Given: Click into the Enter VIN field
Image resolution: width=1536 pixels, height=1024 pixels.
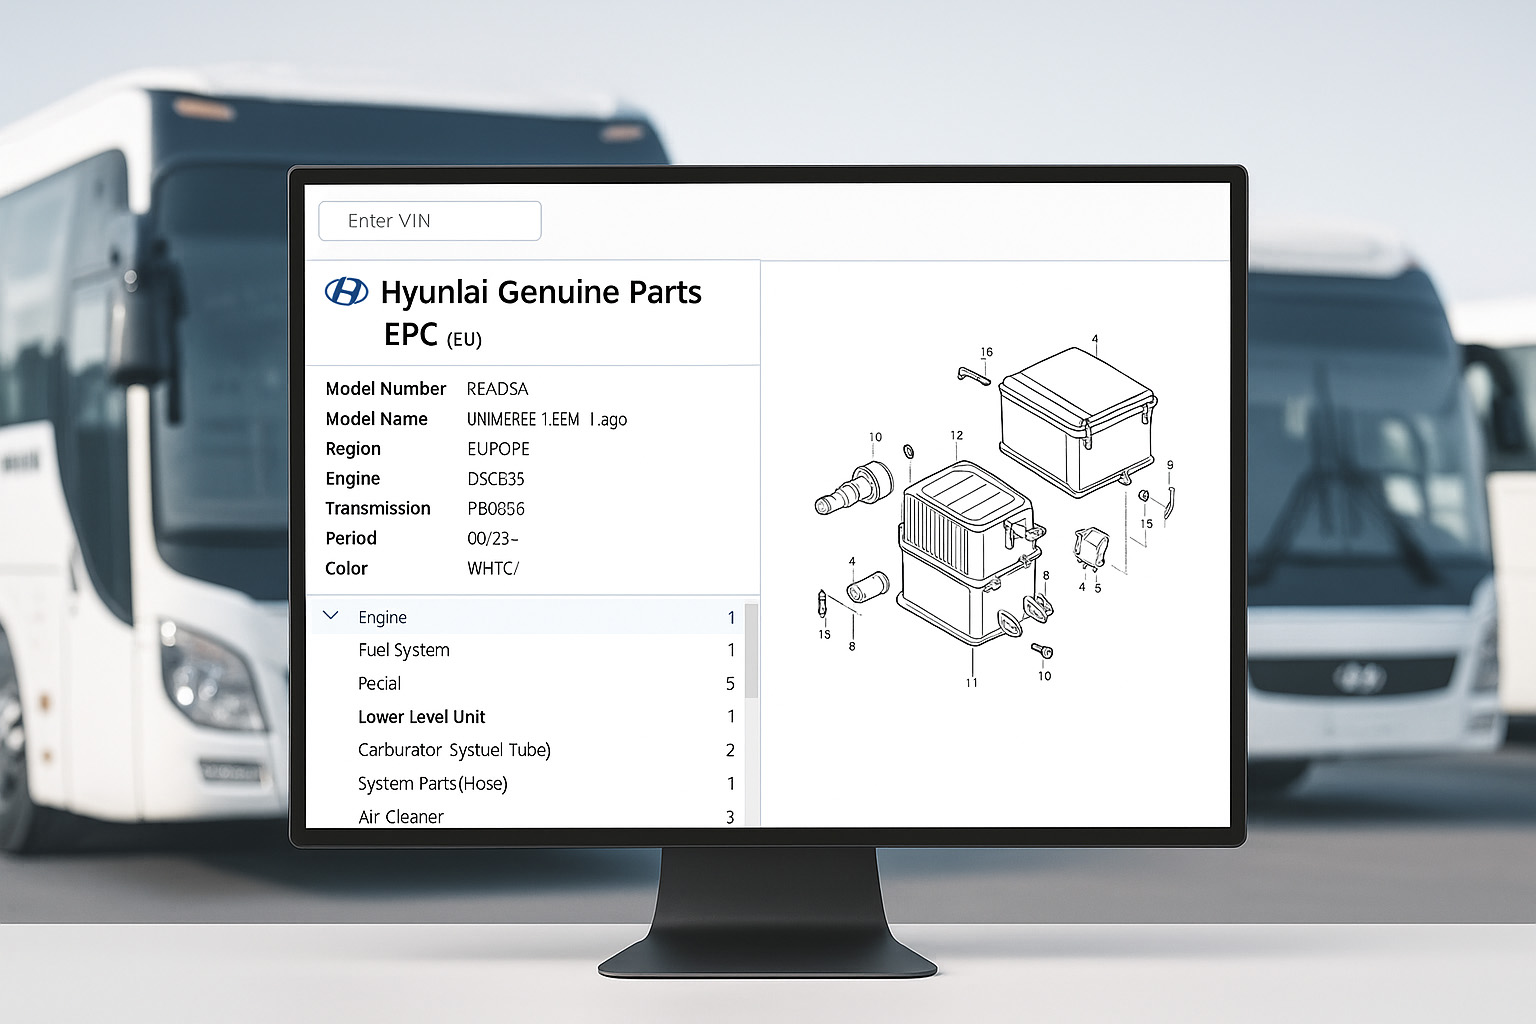Looking at the screenshot, I should tap(430, 221).
